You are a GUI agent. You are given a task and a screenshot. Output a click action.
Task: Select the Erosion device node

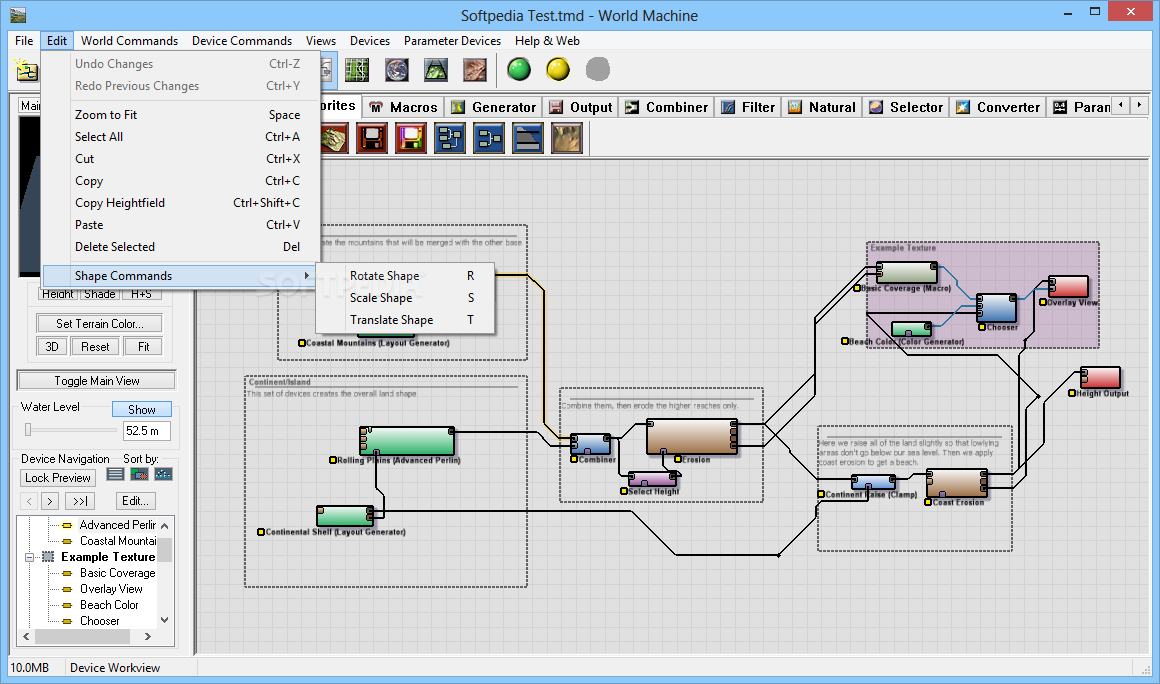(x=692, y=436)
